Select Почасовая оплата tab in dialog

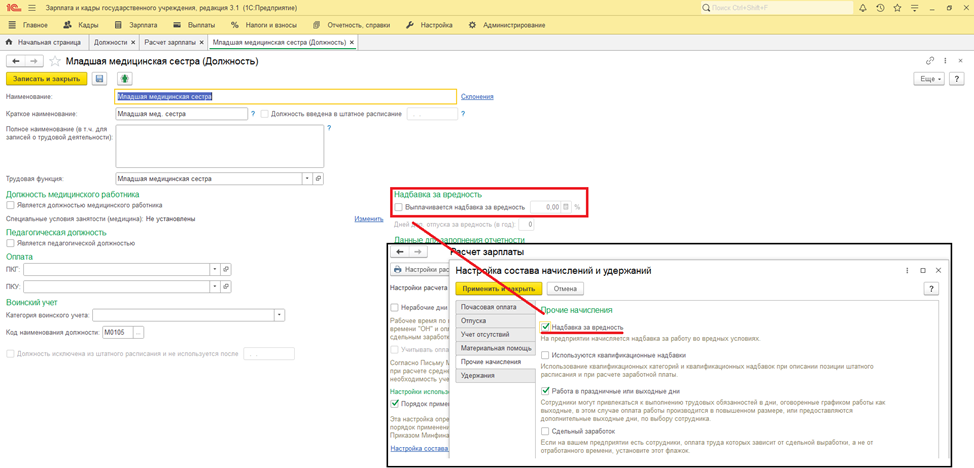[x=495, y=307]
